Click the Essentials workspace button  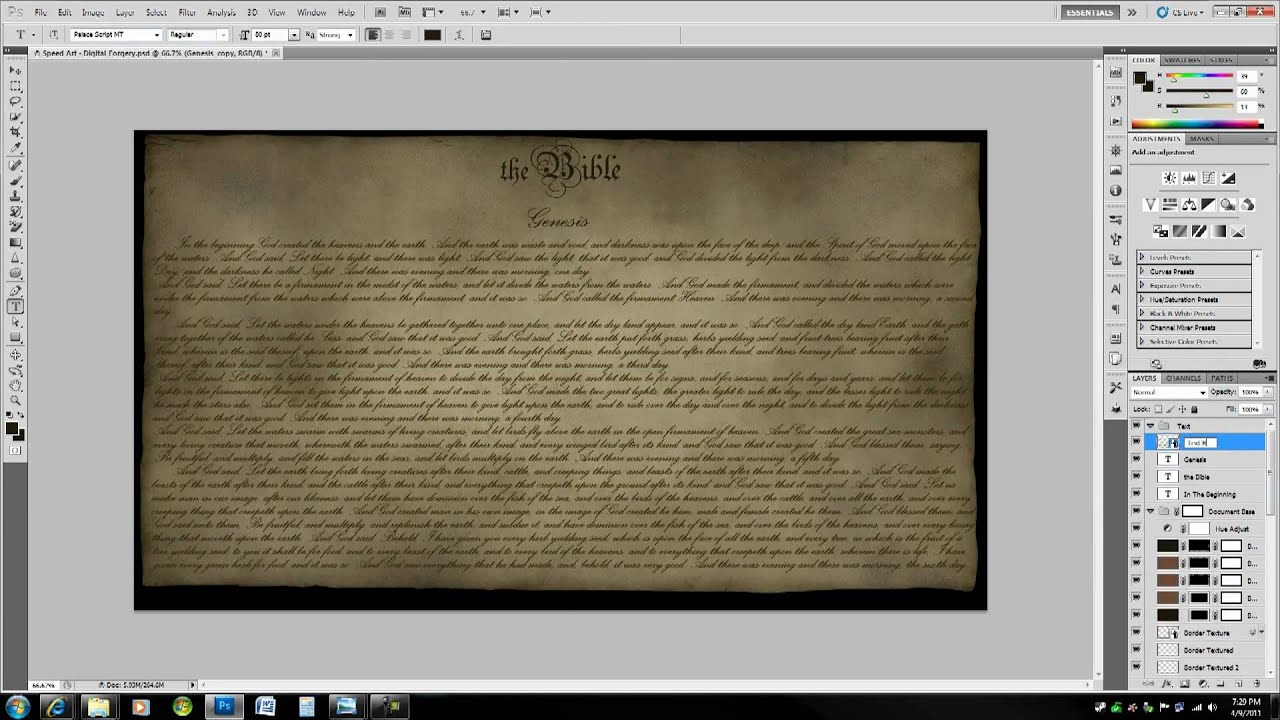click(1090, 12)
